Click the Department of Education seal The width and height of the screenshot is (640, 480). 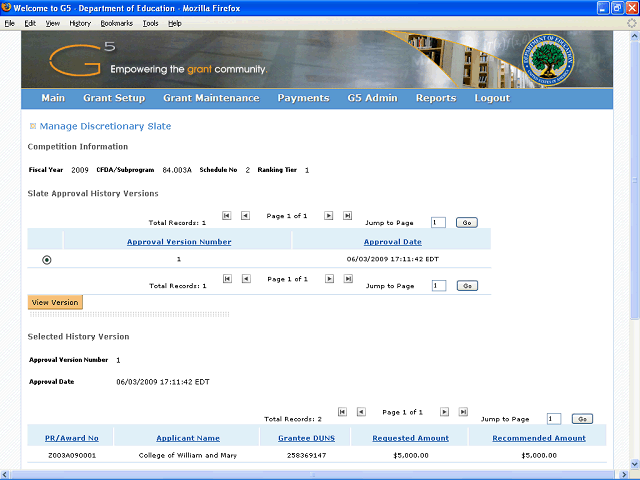(548, 60)
